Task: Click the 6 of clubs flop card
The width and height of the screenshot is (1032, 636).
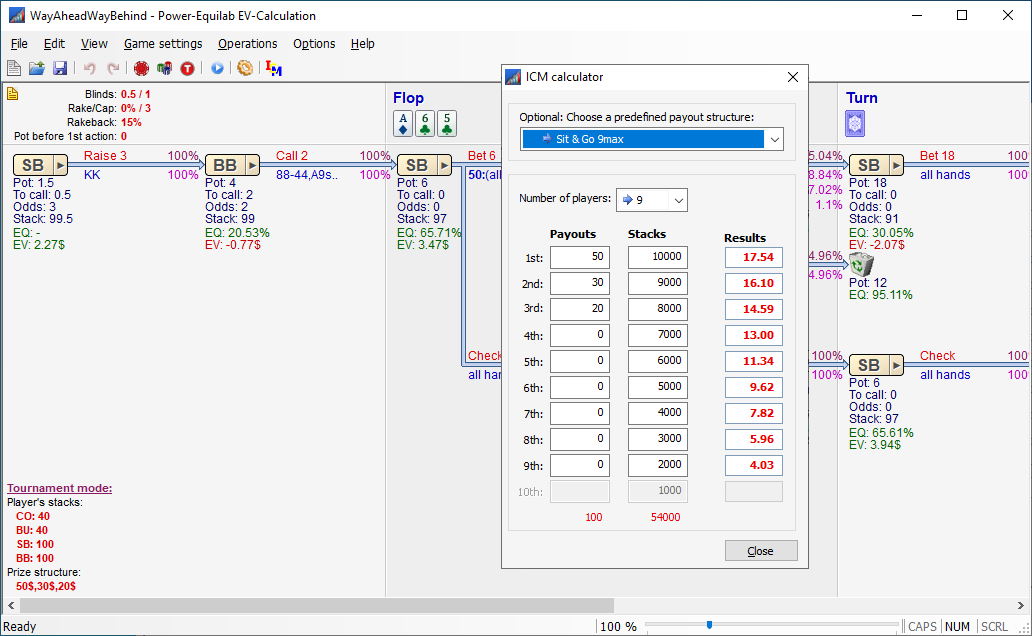Action: point(425,123)
